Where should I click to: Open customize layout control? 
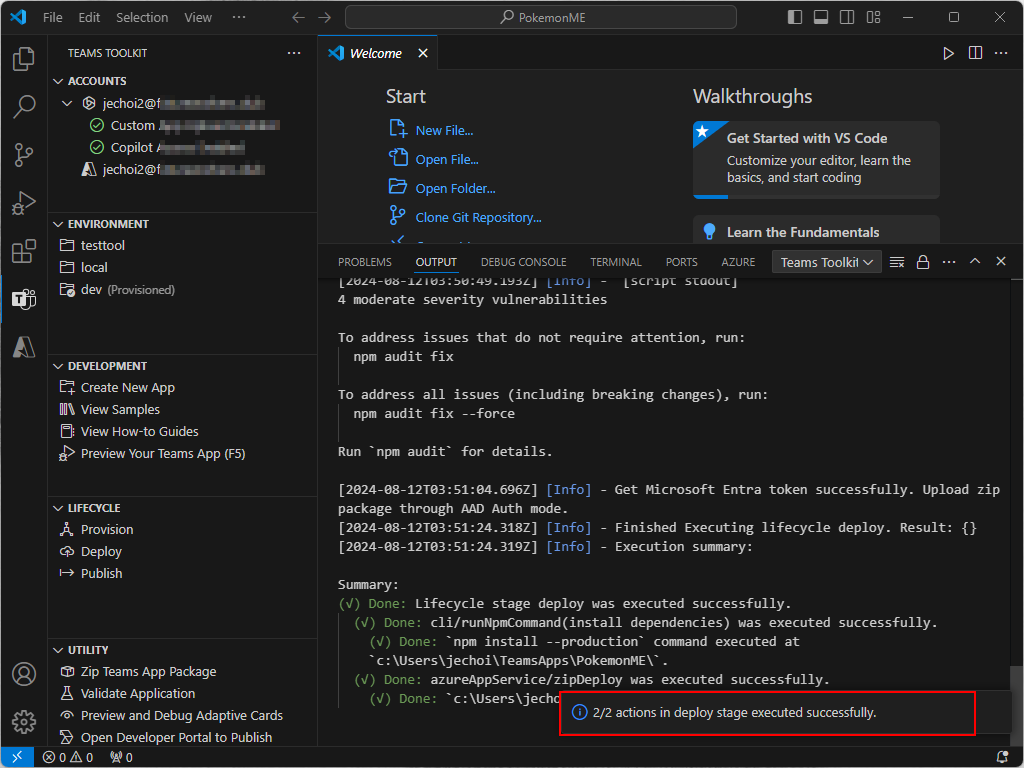point(873,18)
